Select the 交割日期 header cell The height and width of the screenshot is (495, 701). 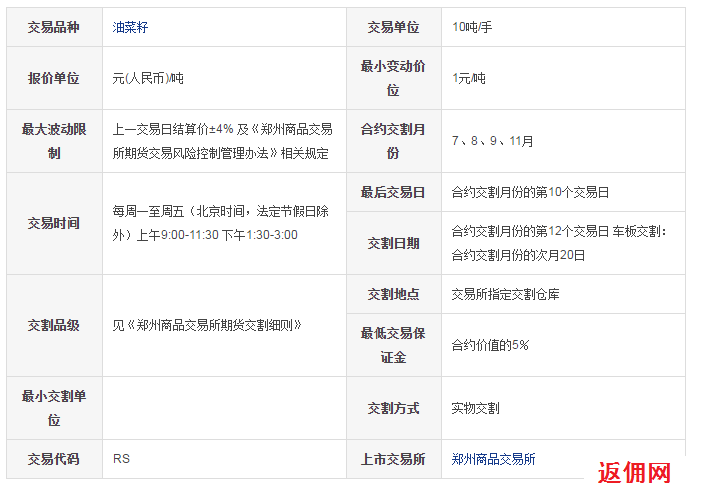[x=393, y=243]
